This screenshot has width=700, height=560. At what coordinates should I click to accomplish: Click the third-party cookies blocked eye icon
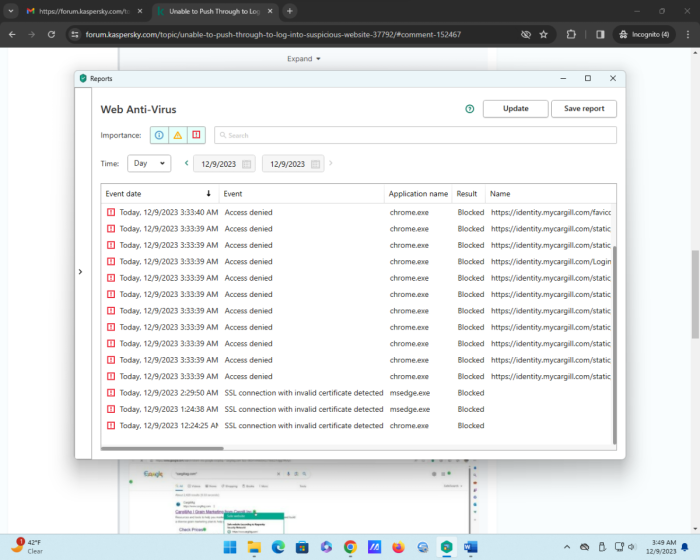click(x=526, y=34)
